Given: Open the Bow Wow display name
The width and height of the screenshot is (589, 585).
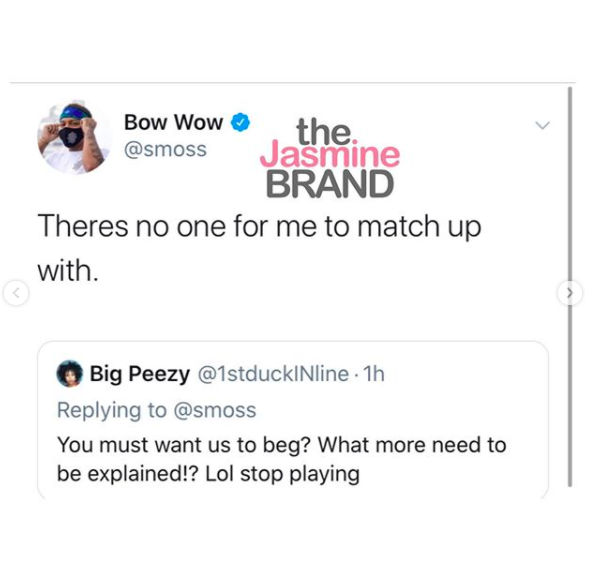Looking at the screenshot, I should pos(174,122).
